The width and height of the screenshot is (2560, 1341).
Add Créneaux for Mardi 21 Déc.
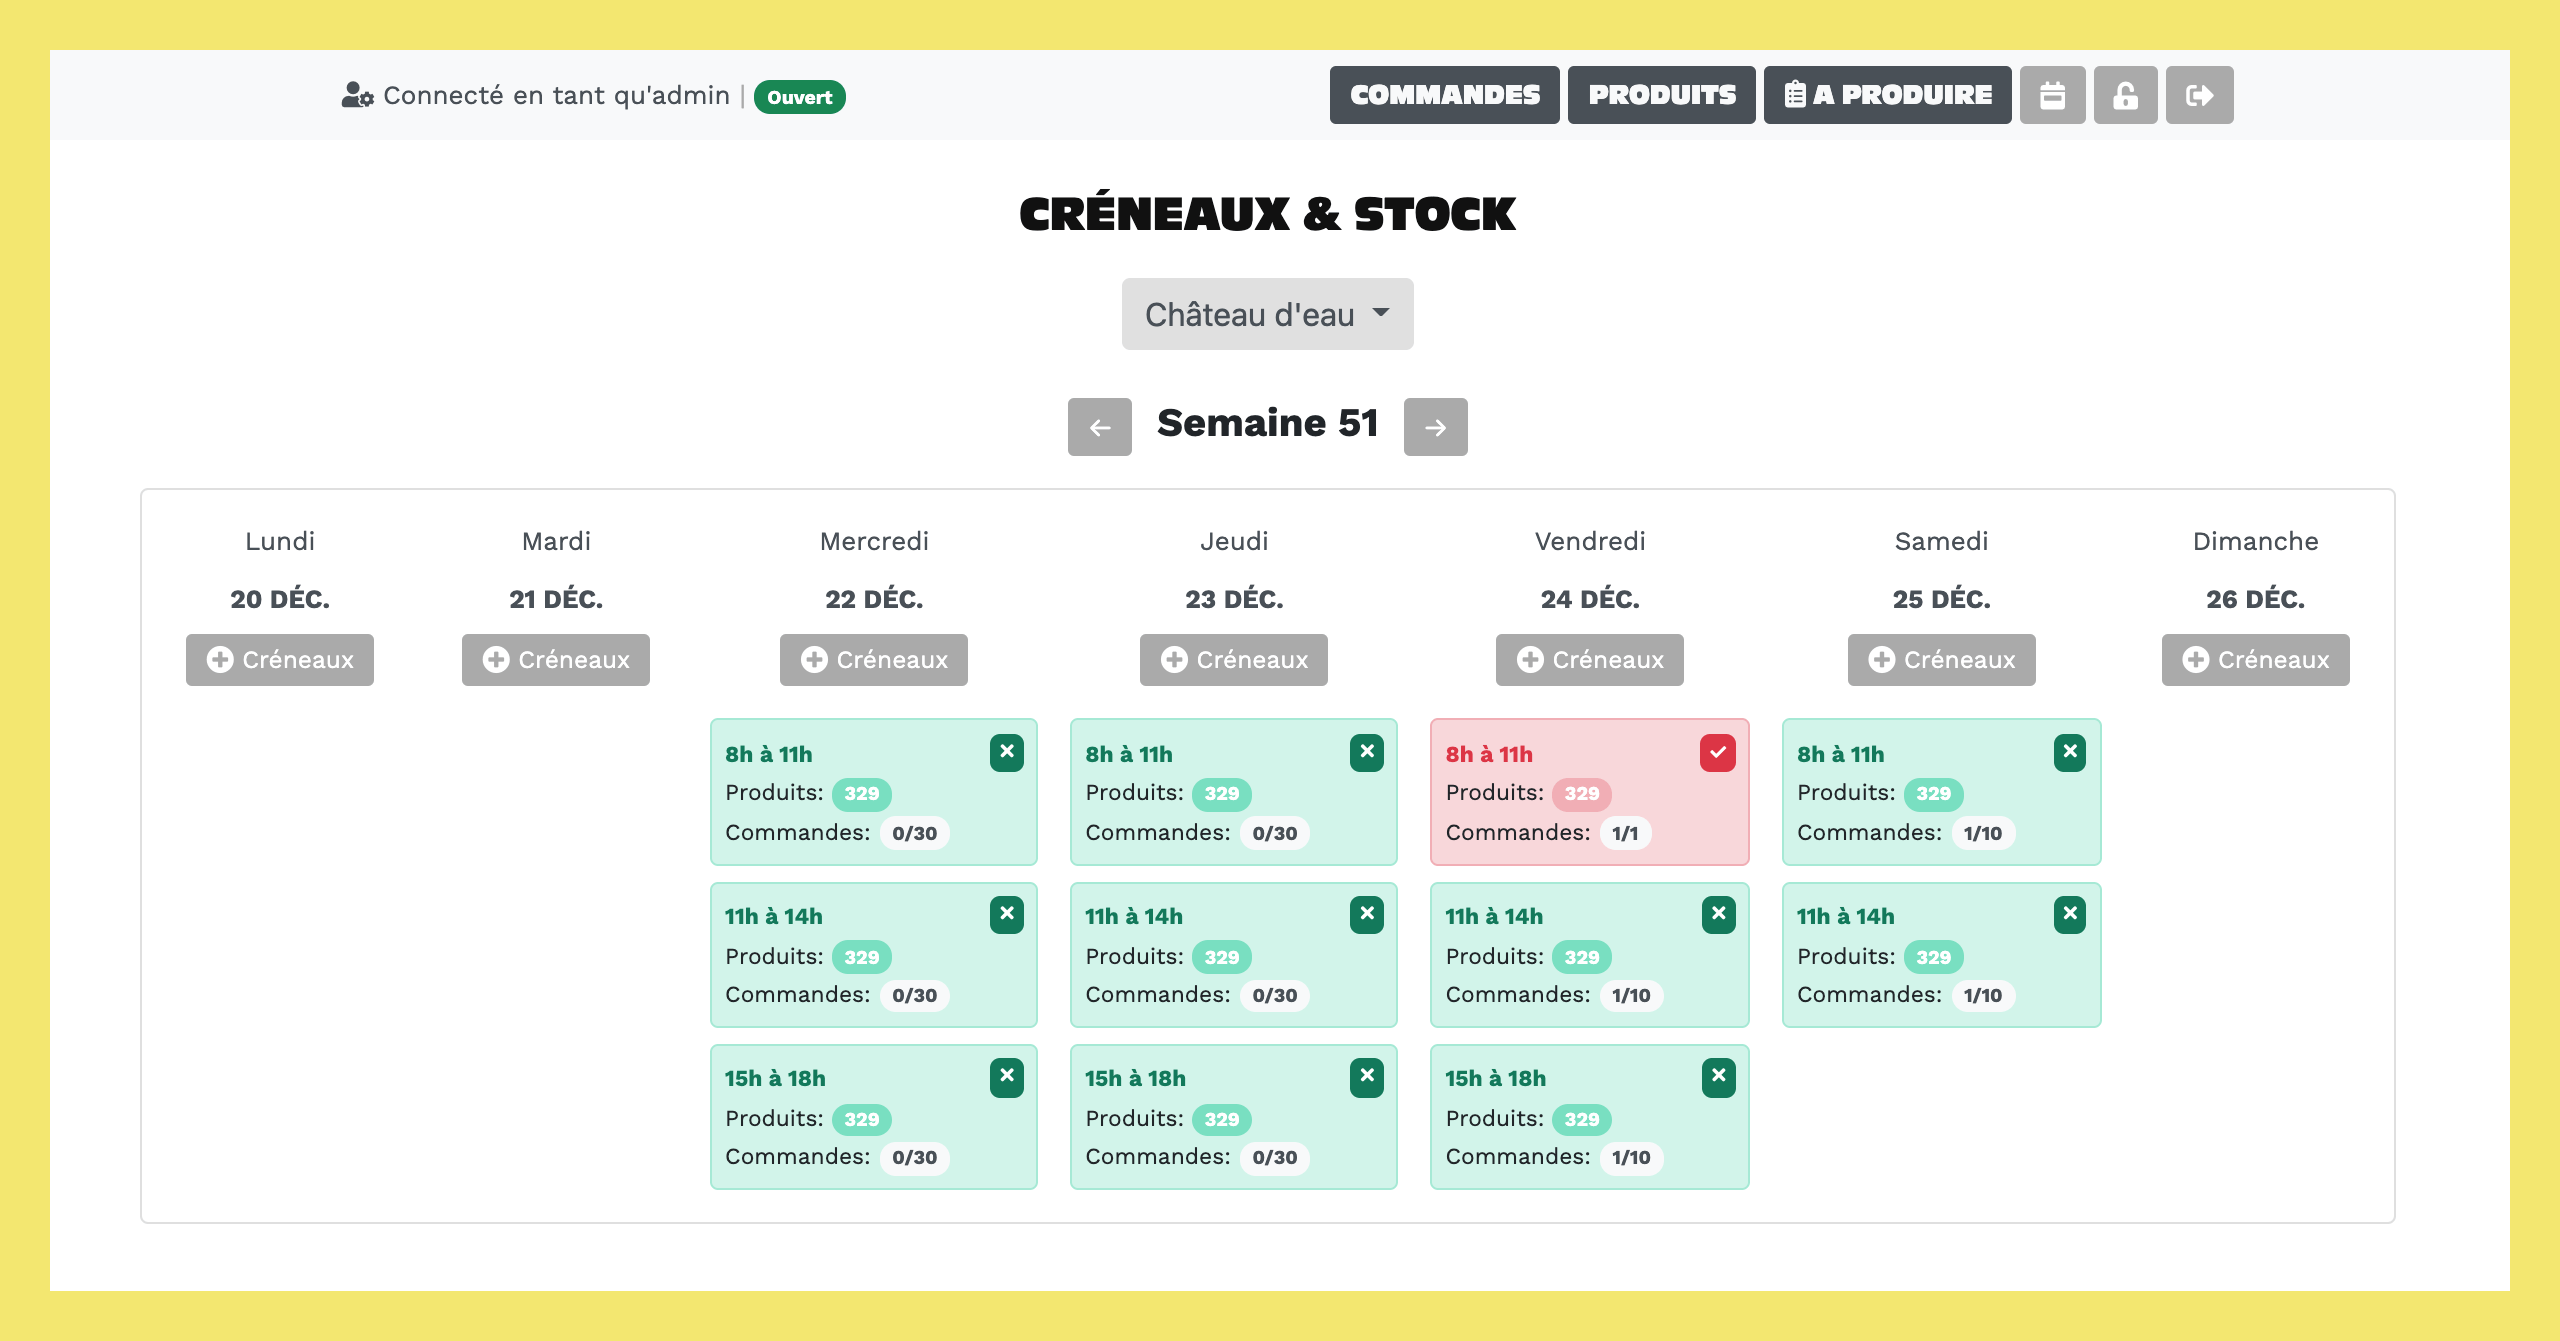556,660
